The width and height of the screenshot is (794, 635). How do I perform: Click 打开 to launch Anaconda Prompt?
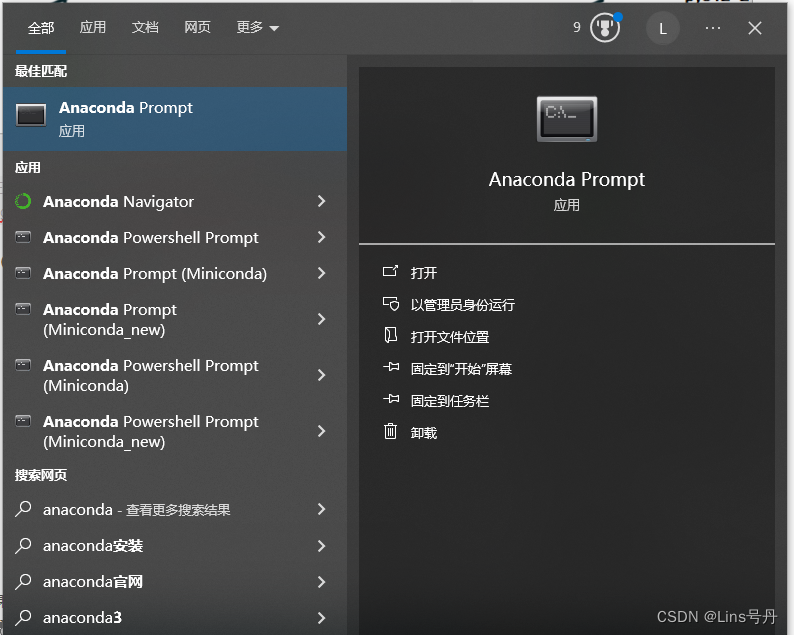(x=424, y=272)
